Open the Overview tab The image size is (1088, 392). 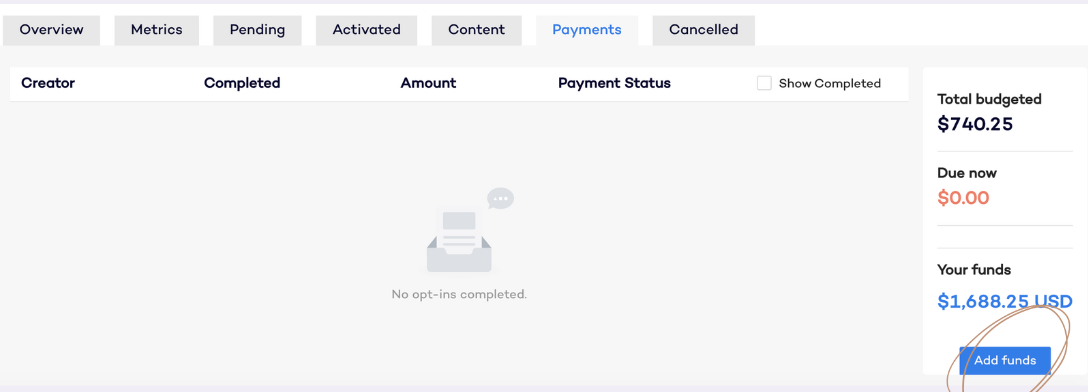coord(51,30)
